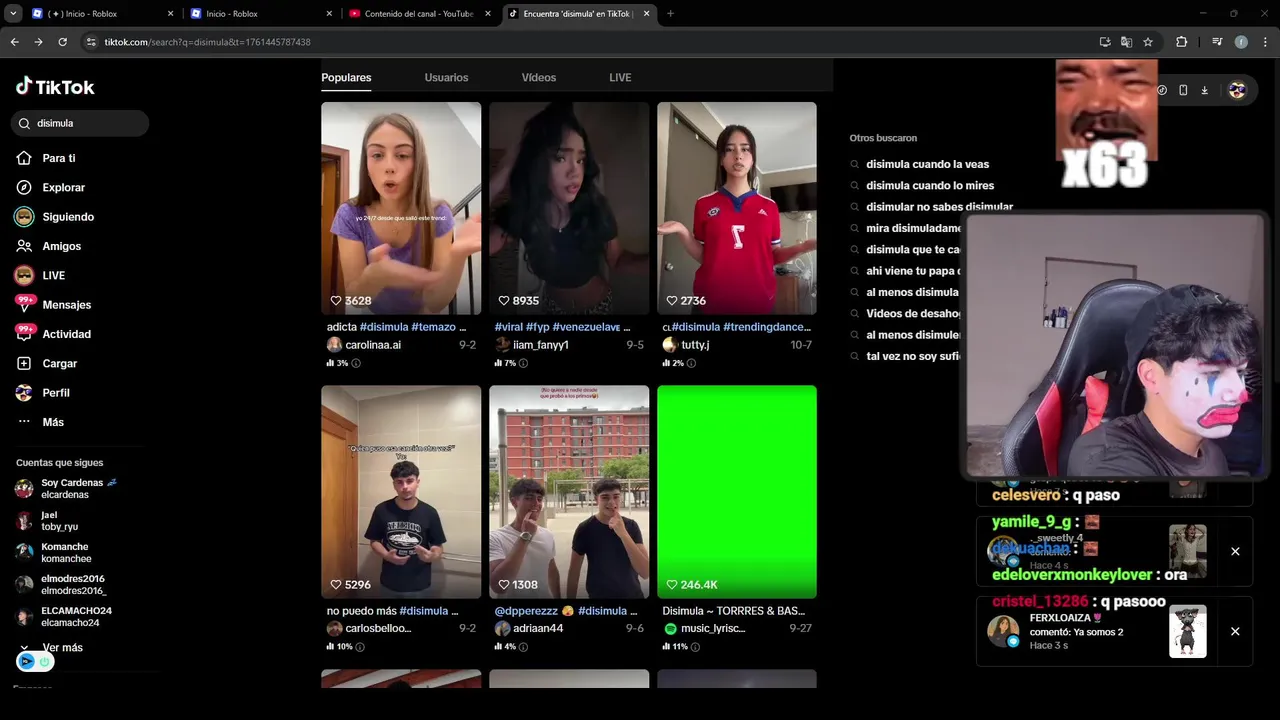The height and width of the screenshot is (720, 1280).
Task: Click the download app icon in header
Action: [x=1204, y=90]
